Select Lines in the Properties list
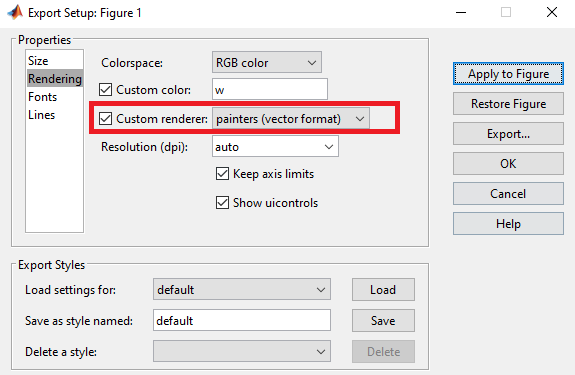575x375 pixels. click(x=54, y=115)
